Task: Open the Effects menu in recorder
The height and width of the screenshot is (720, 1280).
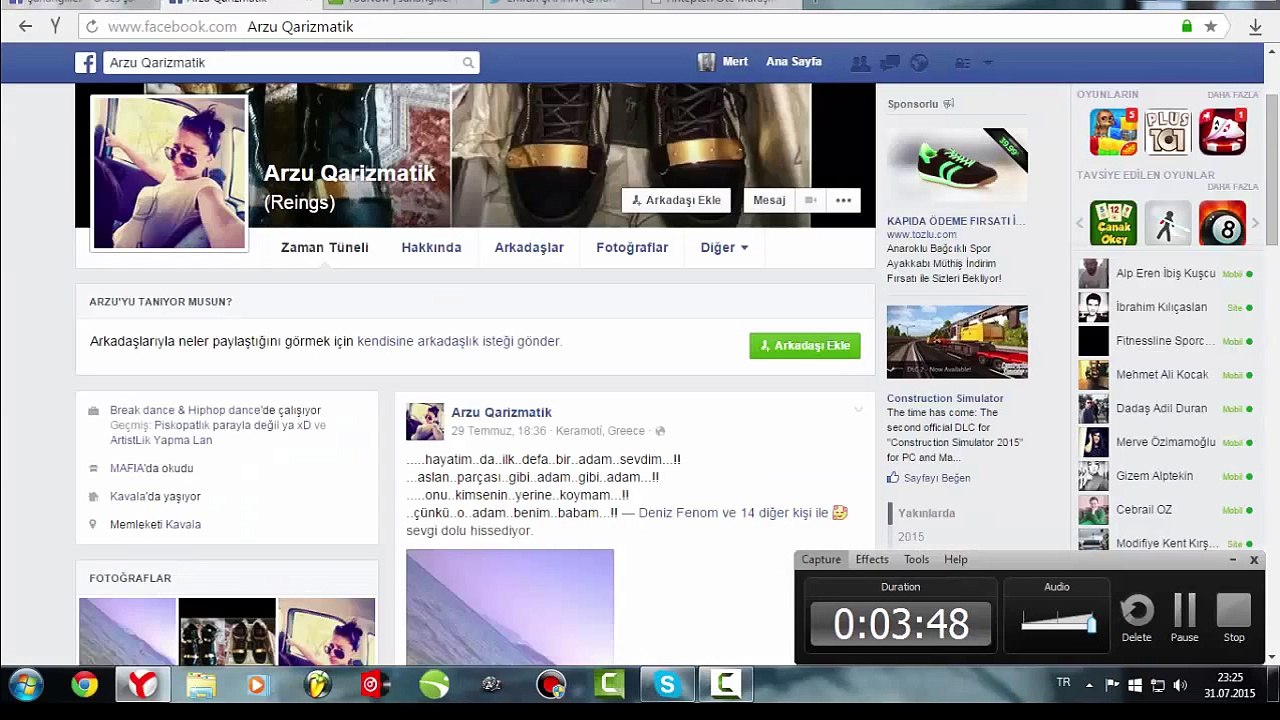Action: click(x=872, y=560)
